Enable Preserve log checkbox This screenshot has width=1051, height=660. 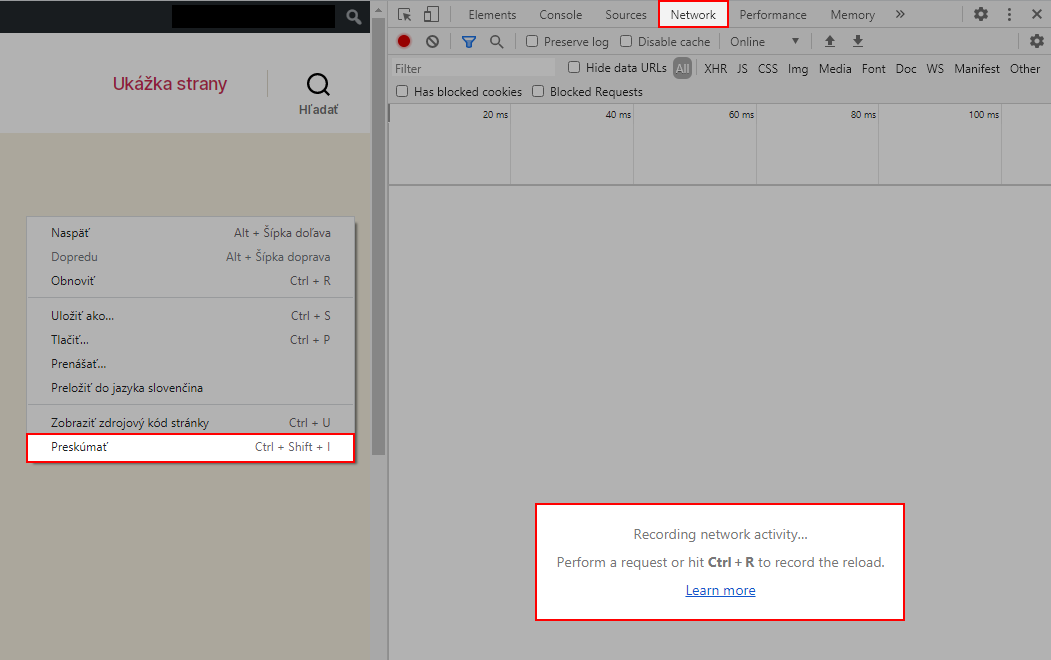pos(532,42)
